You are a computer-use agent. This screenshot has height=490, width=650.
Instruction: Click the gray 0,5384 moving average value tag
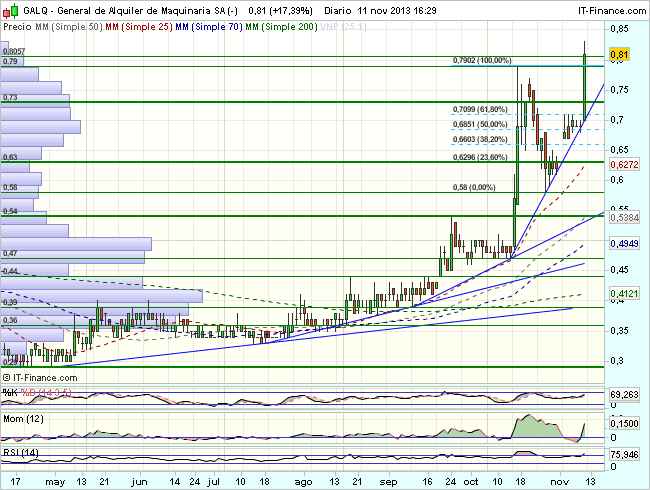(624, 217)
